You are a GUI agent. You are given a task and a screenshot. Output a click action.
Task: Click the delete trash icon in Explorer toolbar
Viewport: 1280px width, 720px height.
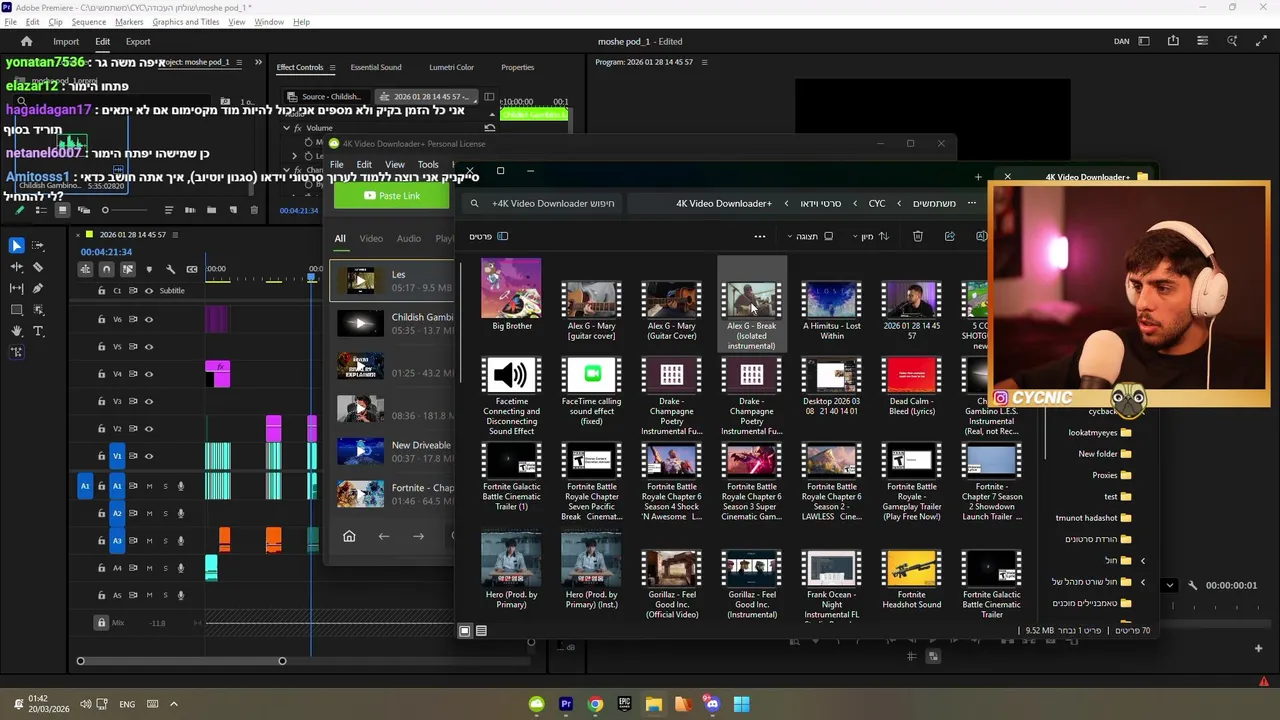(x=918, y=236)
